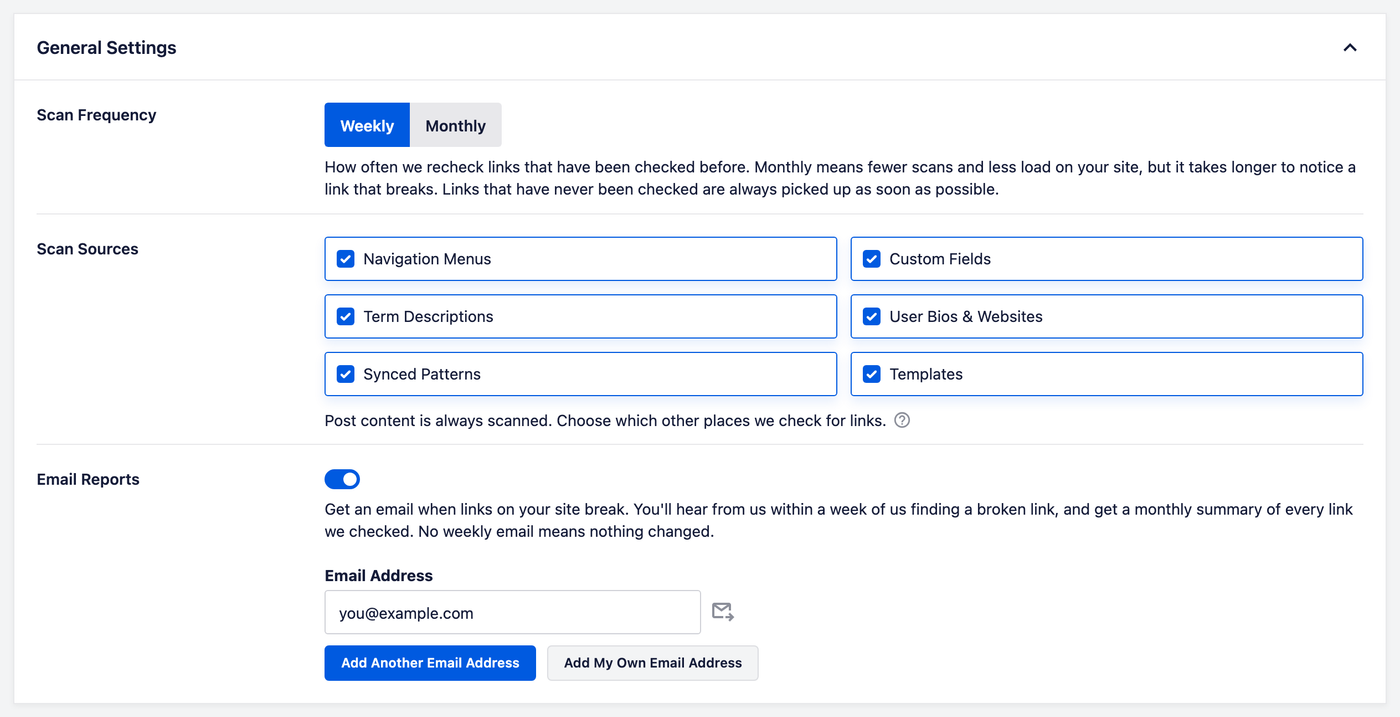1400x717 pixels.
Task: Click the Email Address input field
Action: (513, 612)
